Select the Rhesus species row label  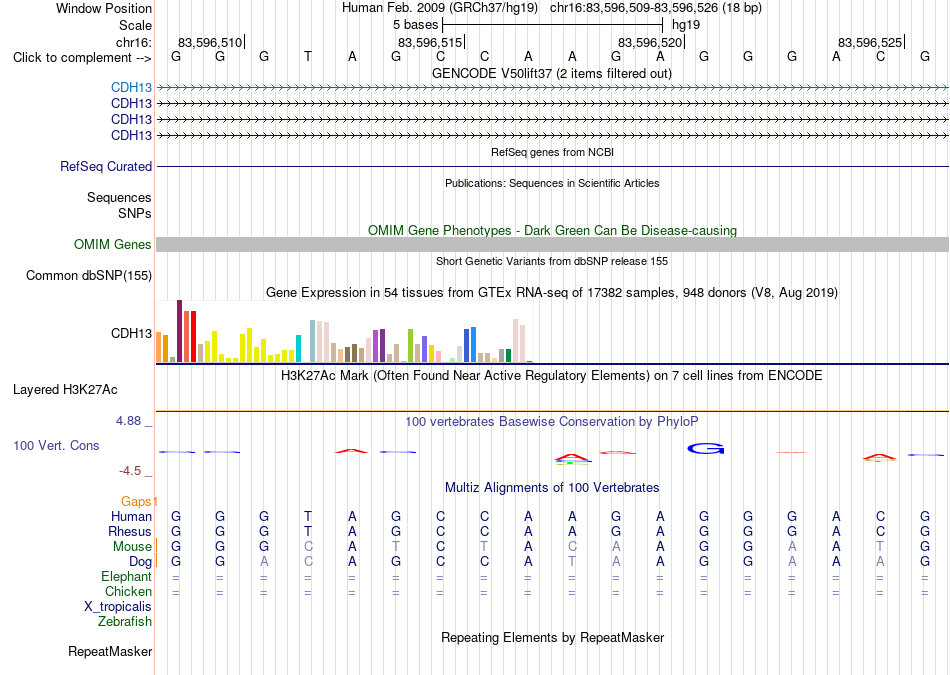[x=130, y=531]
